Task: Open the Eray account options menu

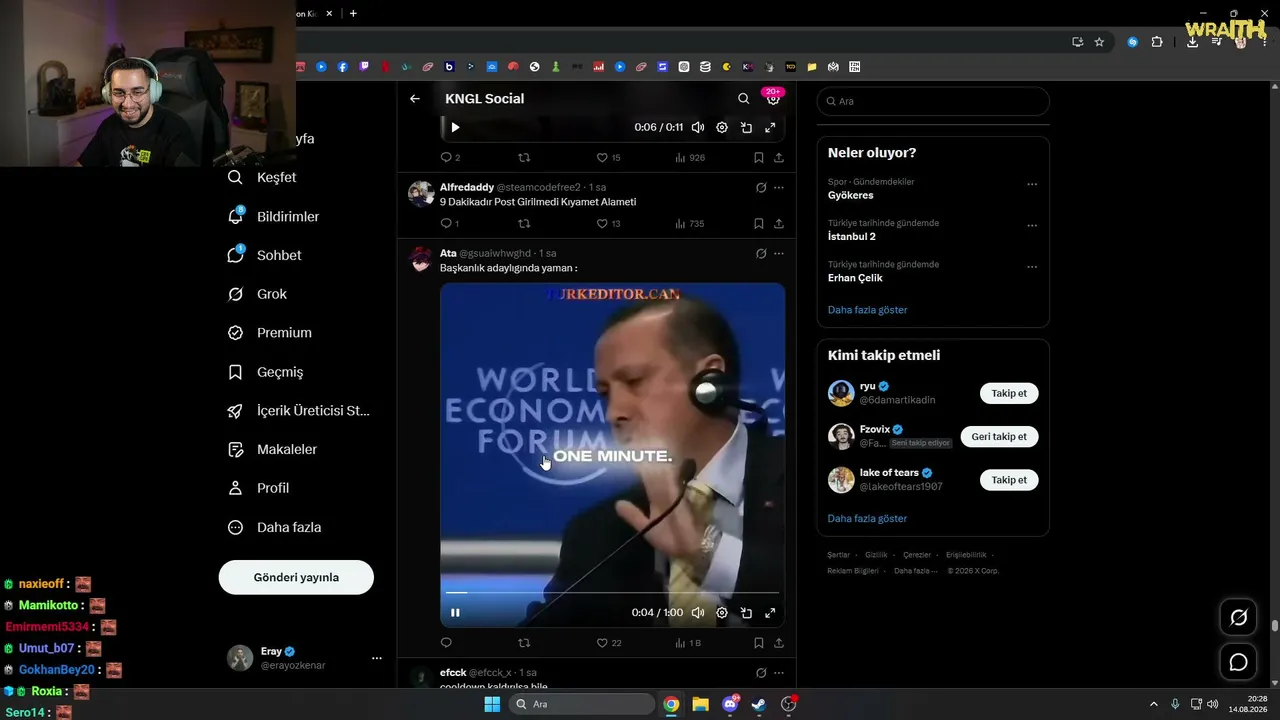Action: 377,658
